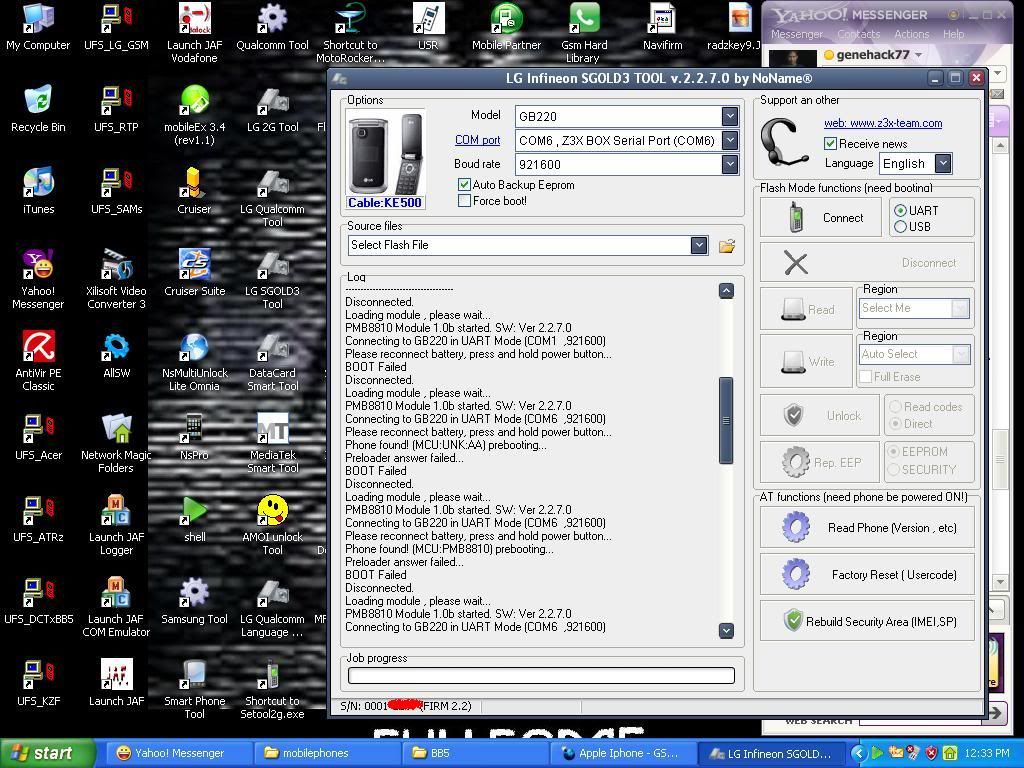
Task: Select the UART connection mode
Action: tap(901, 210)
